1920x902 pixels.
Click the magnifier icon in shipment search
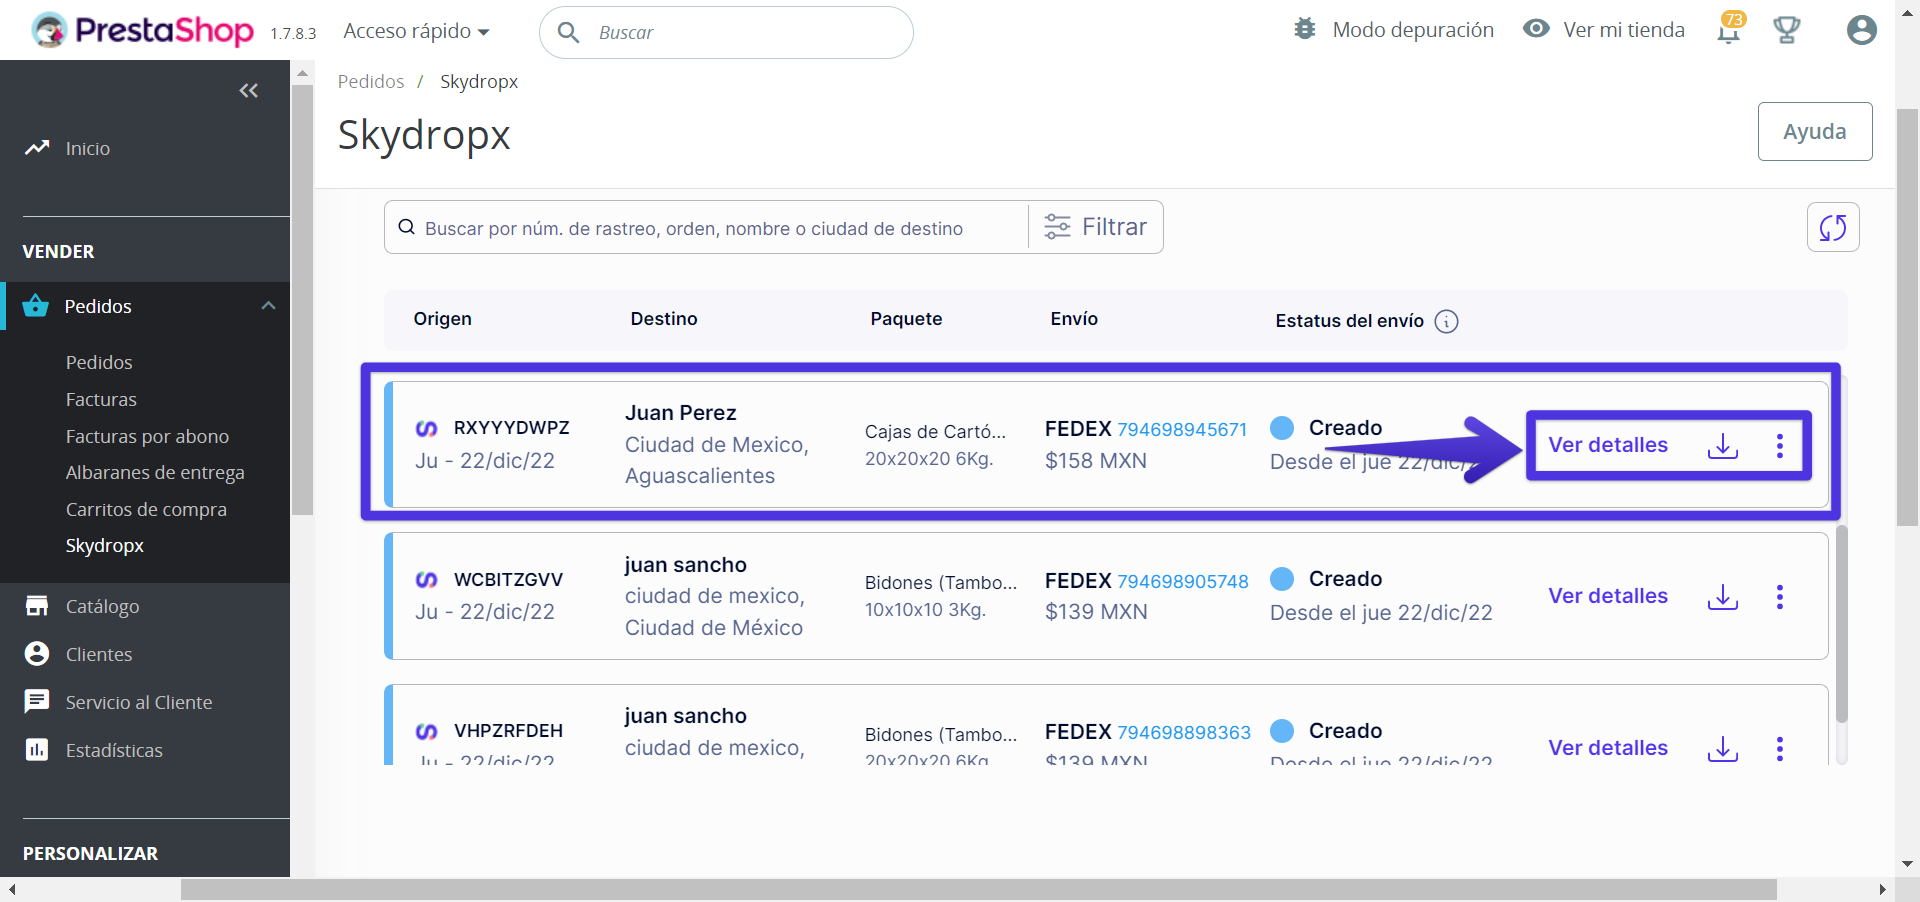tap(407, 227)
